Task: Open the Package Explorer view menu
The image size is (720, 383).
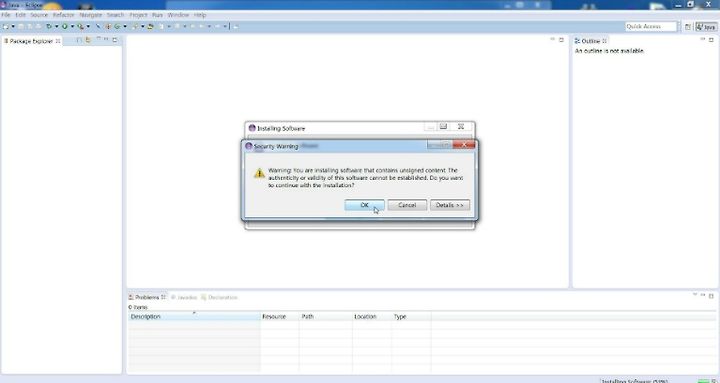Action: point(98,39)
